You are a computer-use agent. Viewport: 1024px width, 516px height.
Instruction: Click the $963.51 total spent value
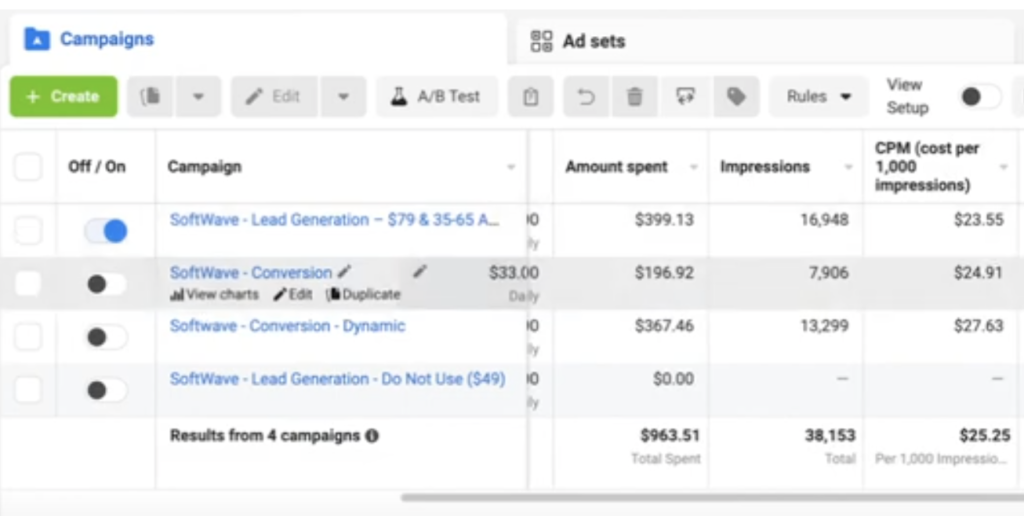[x=670, y=435]
